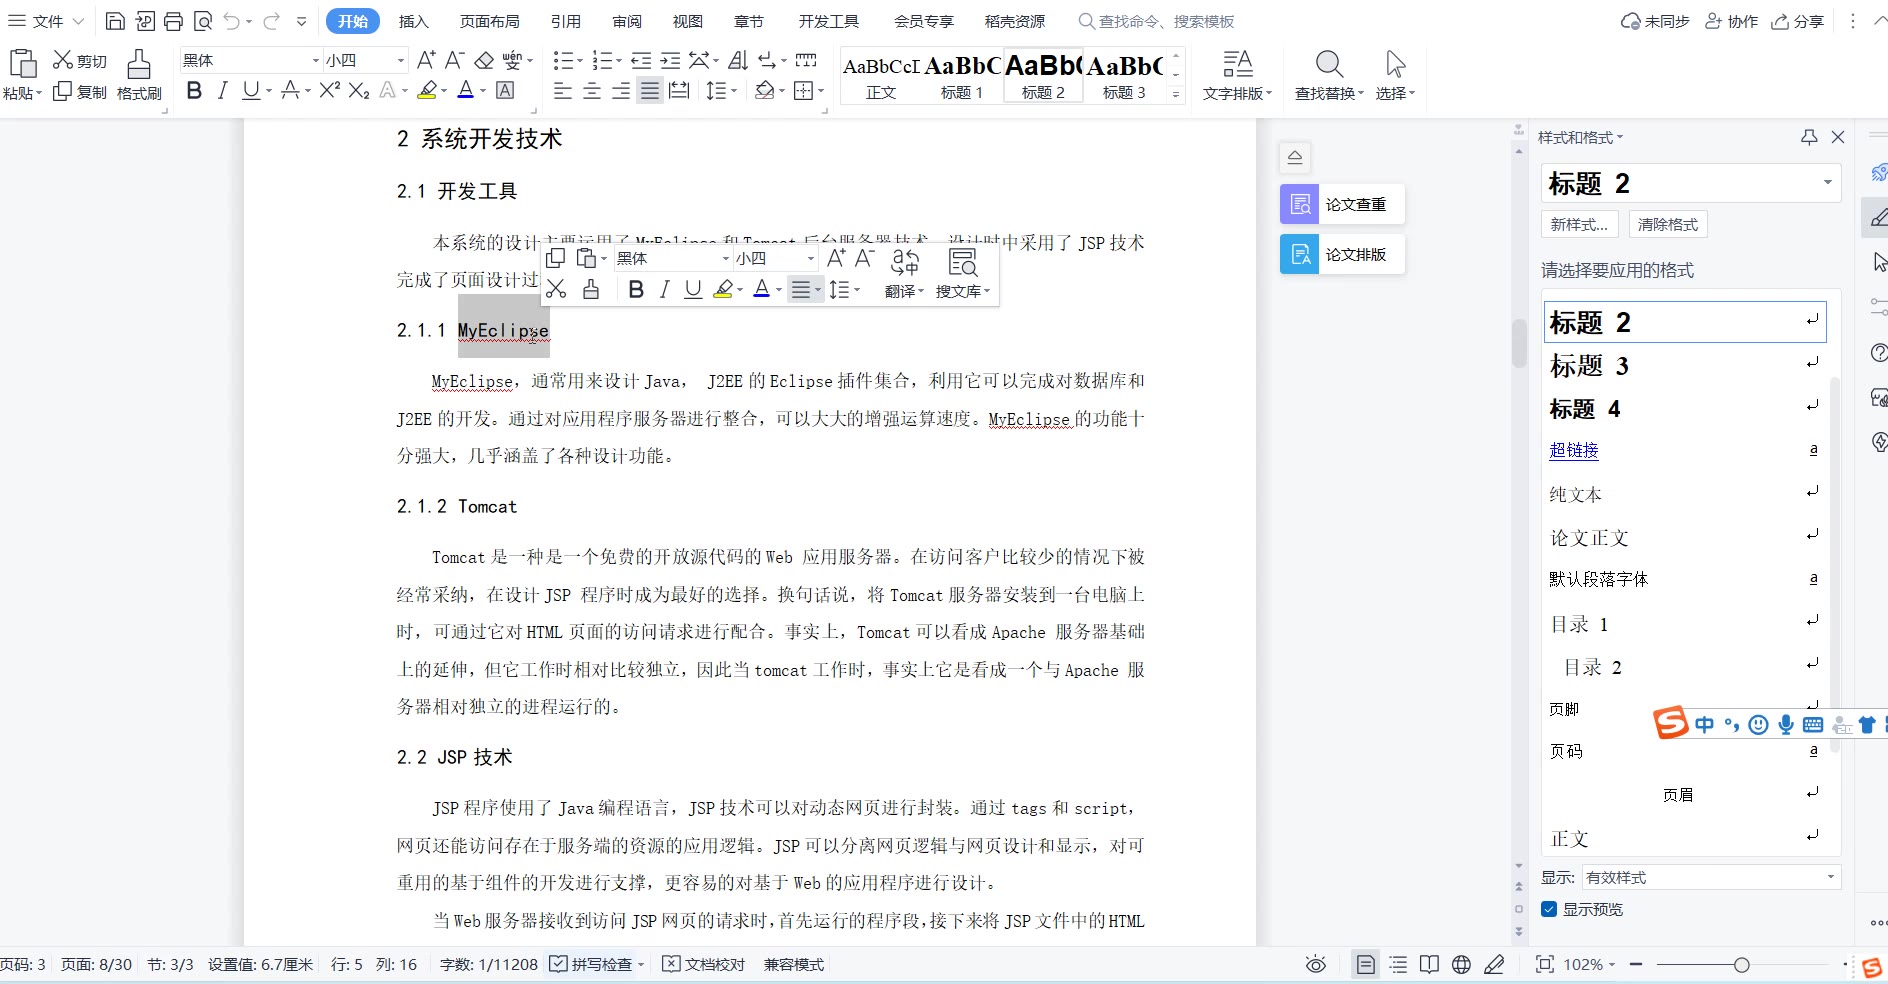Toggle the 拼写检查 spell check in the status bar
Screen dimensions: 1888x984
coord(593,964)
